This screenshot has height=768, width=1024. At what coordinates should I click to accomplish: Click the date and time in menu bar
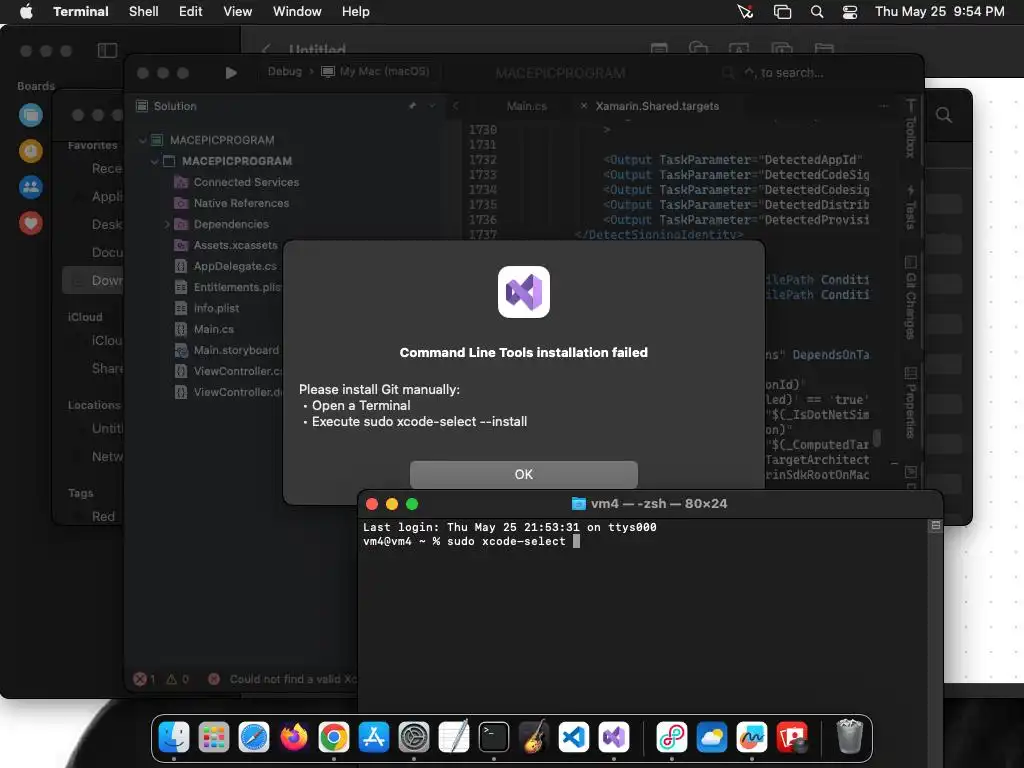(939, 11)
